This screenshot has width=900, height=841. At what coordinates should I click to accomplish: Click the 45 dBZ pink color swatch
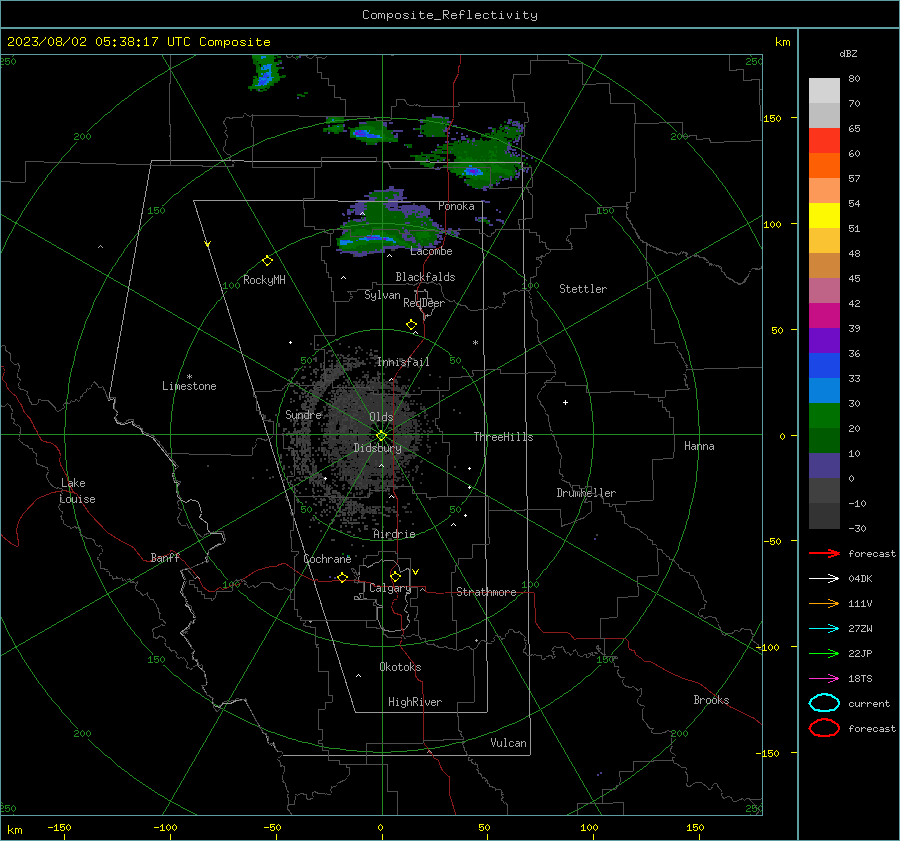point(824,290)
